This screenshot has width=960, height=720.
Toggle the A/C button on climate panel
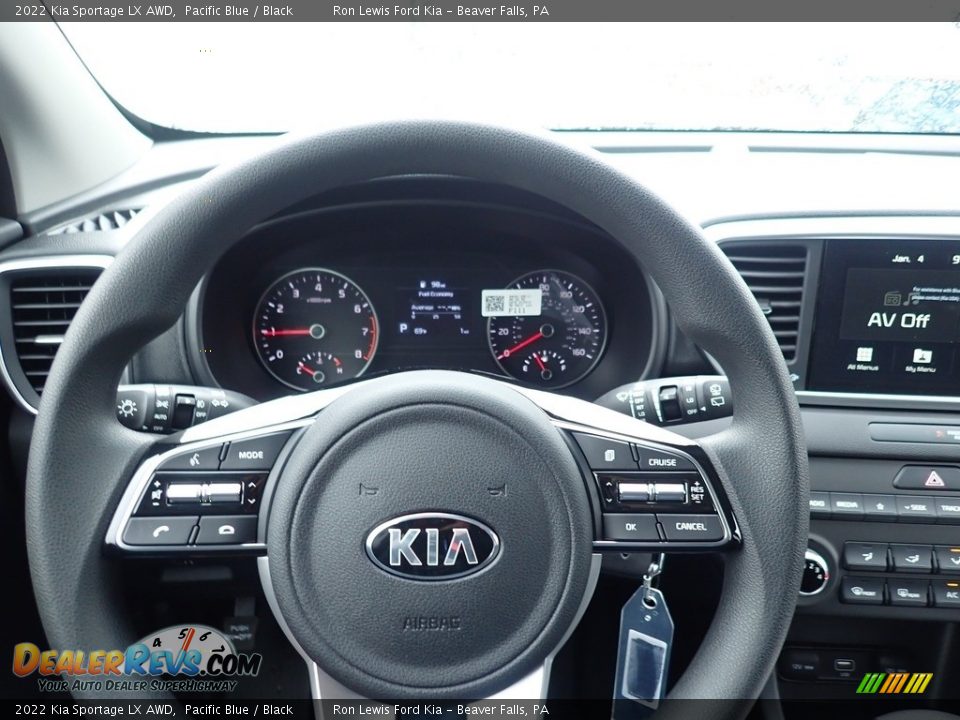tap(951, 594)
